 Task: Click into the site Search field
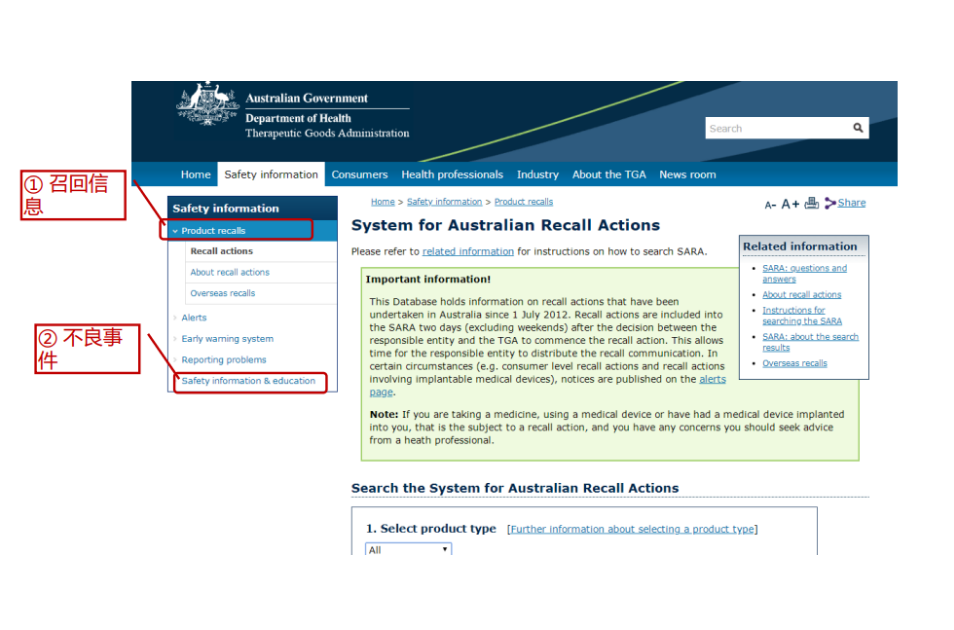click(x=776, y=128)
